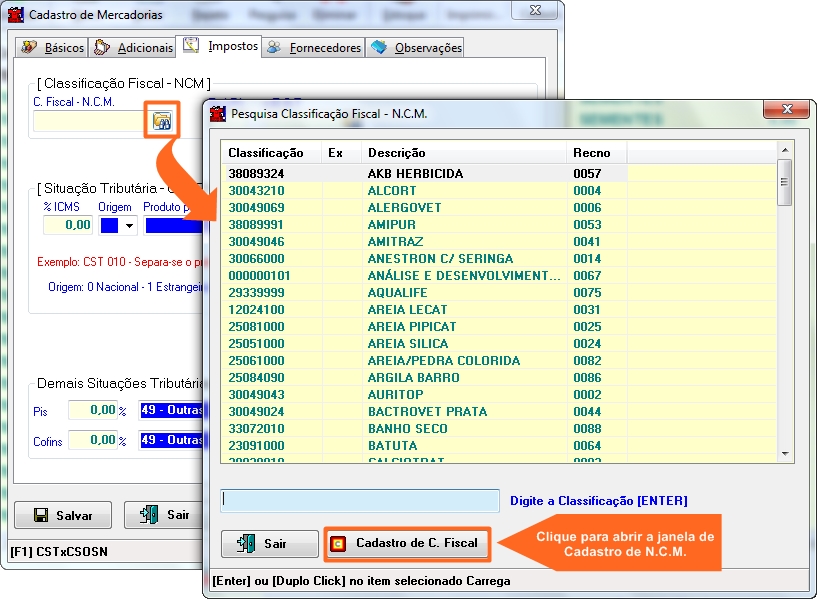This screenshot has height=599, width=817.
Task: Expand the Origem dropdown arrow
Action: point(129,226)
